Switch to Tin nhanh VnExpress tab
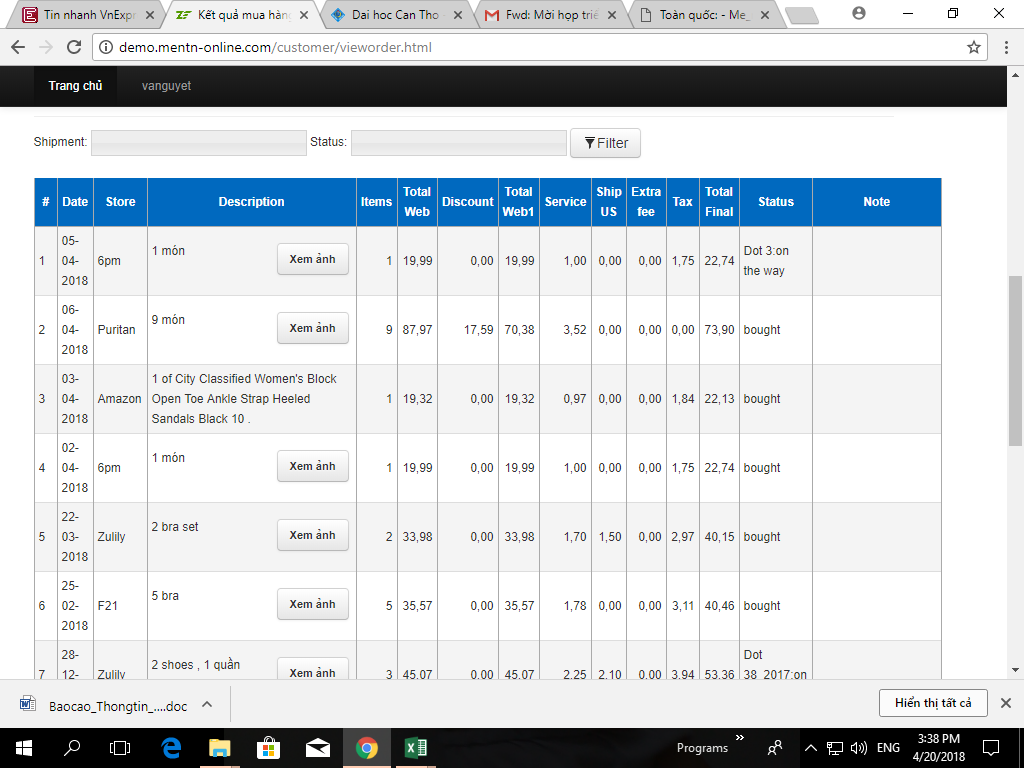The width and height of the screenshot is (1024, 768). pyautogui.click(x=88, y=15)
